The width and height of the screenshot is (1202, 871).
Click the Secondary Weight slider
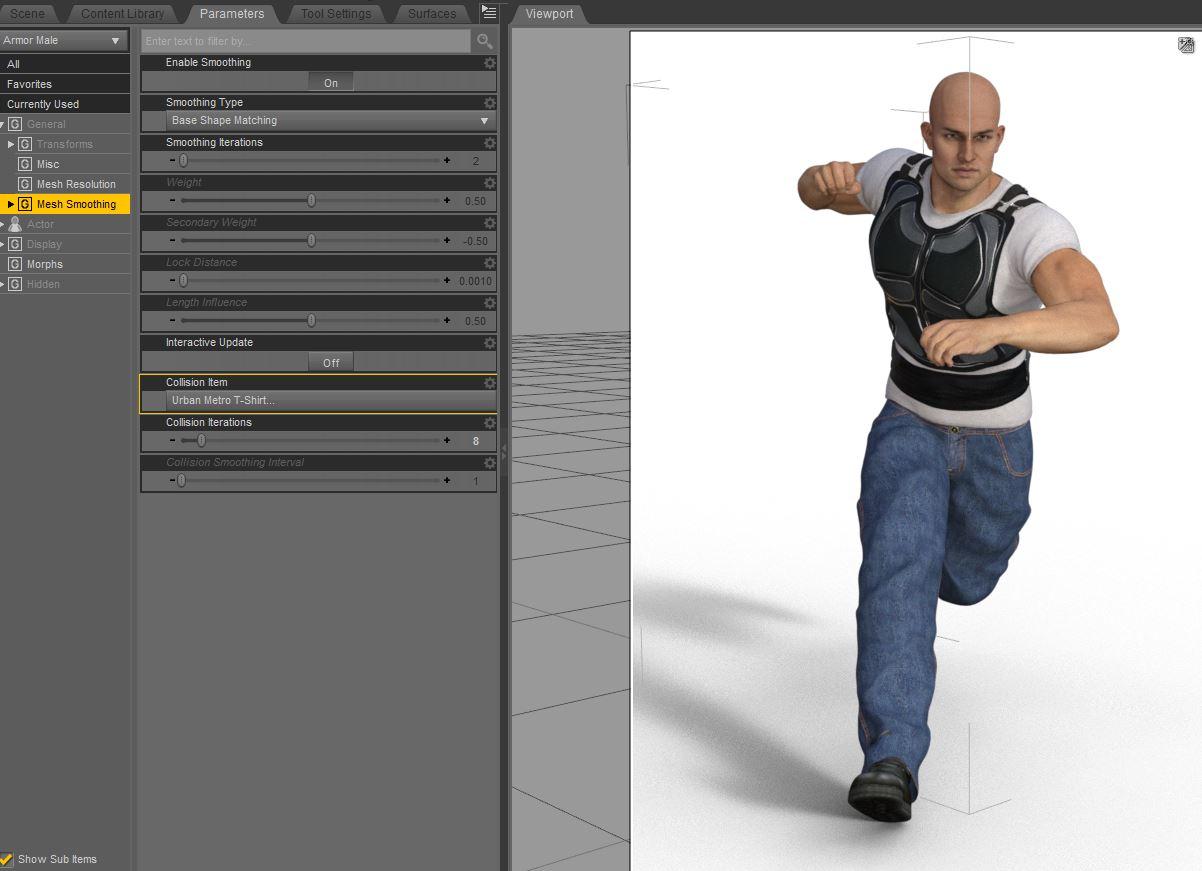[x=310, y=241]
